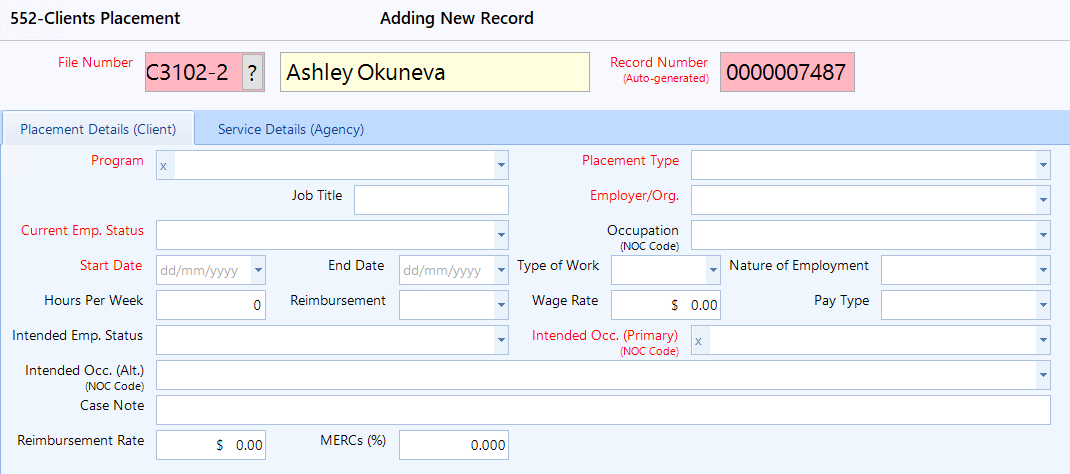Click the Case Note input field

(603, 410)
